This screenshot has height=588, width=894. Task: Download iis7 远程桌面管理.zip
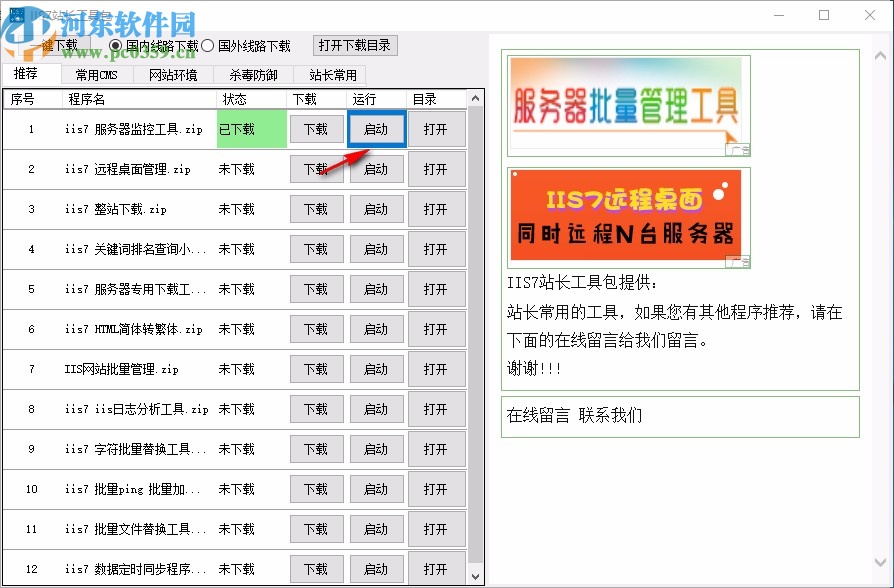(316, 168)
